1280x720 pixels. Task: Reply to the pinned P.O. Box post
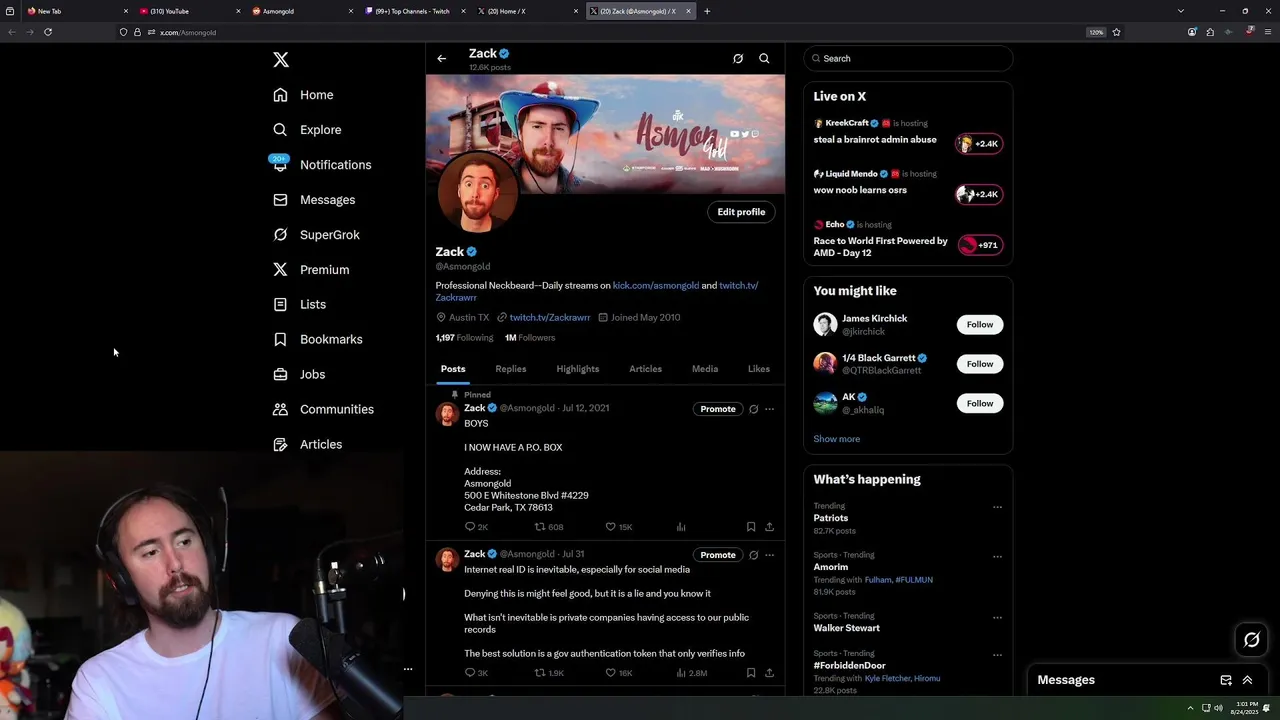(476, 527)
